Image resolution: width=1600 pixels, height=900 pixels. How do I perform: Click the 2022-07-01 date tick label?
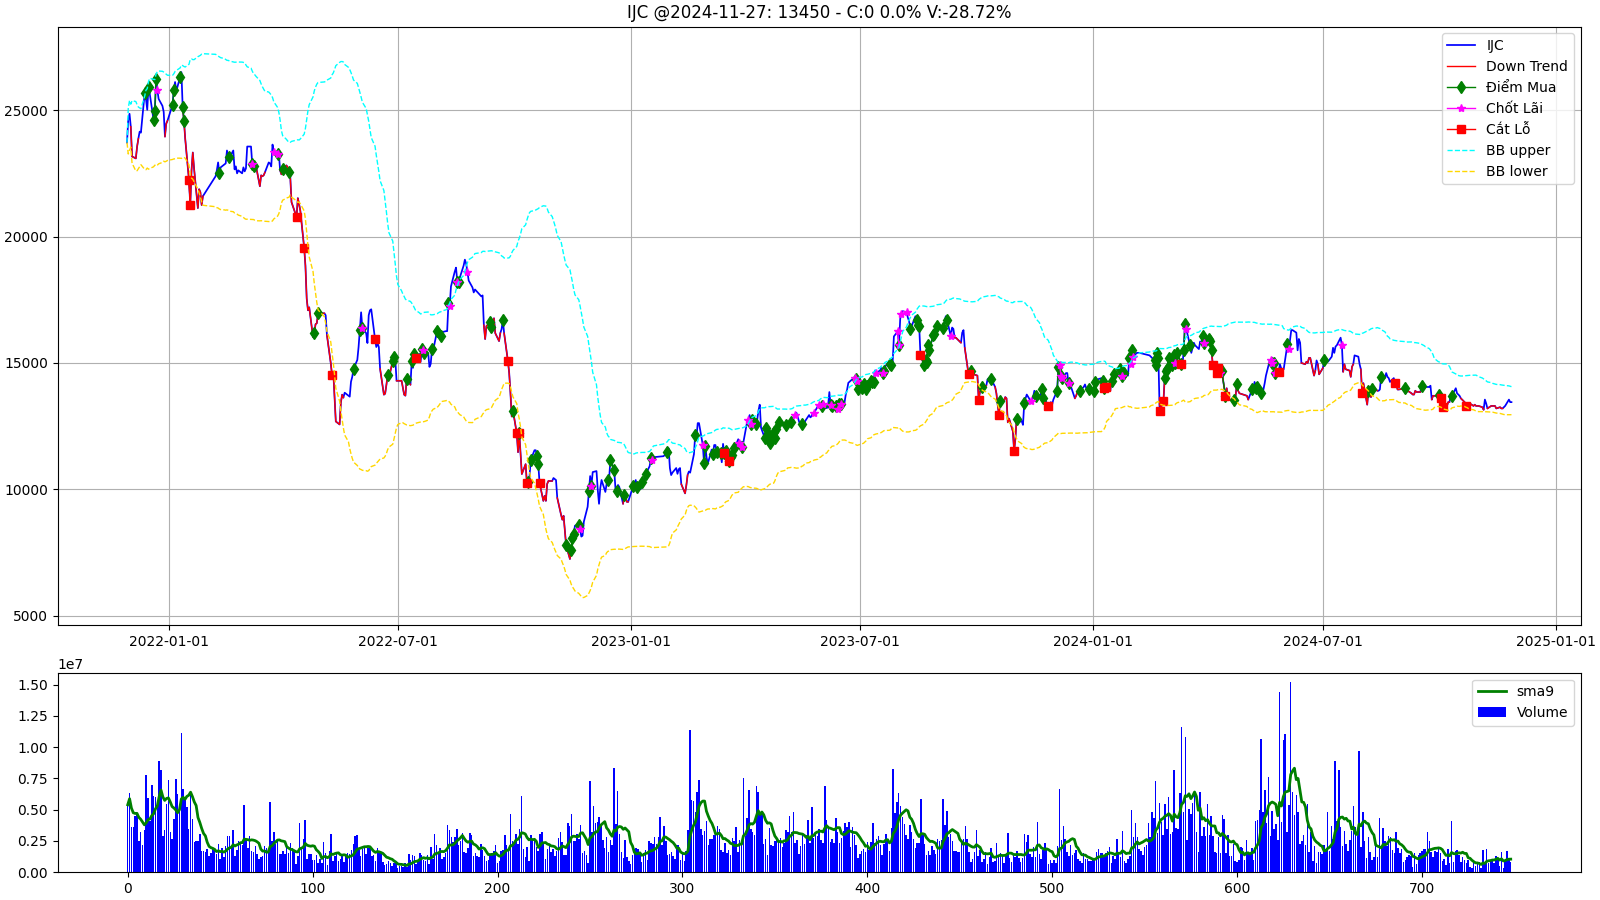398,641
